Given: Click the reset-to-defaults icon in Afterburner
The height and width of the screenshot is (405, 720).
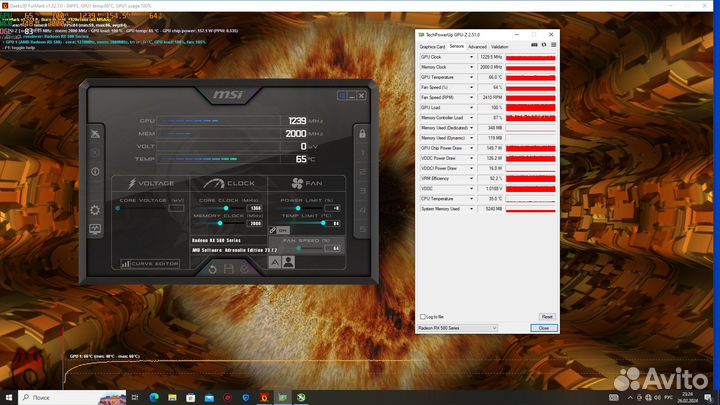Looking at the screenshot, I should click(x=212, y=269).
